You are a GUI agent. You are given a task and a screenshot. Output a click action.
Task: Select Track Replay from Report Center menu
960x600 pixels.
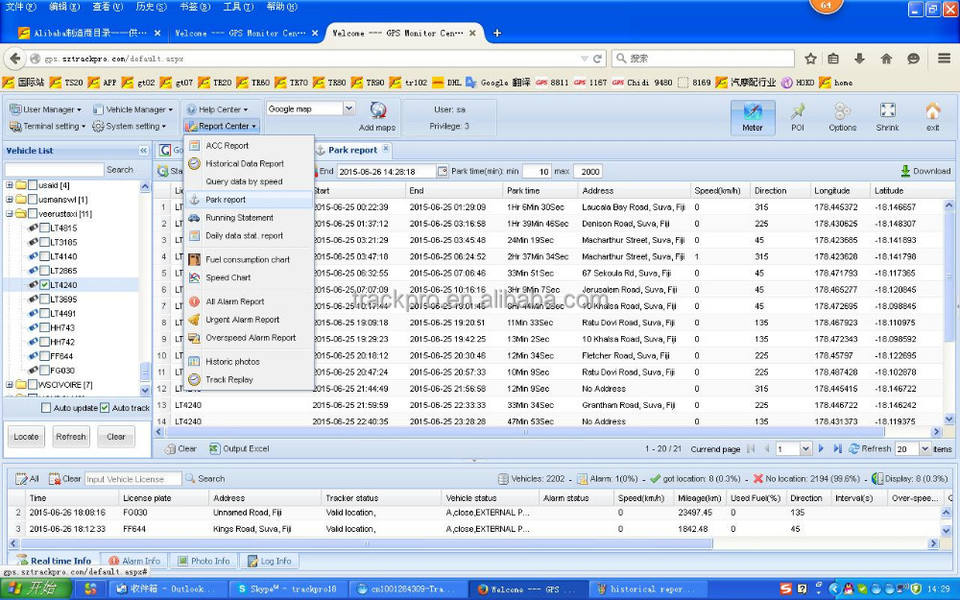pos(229,380)
